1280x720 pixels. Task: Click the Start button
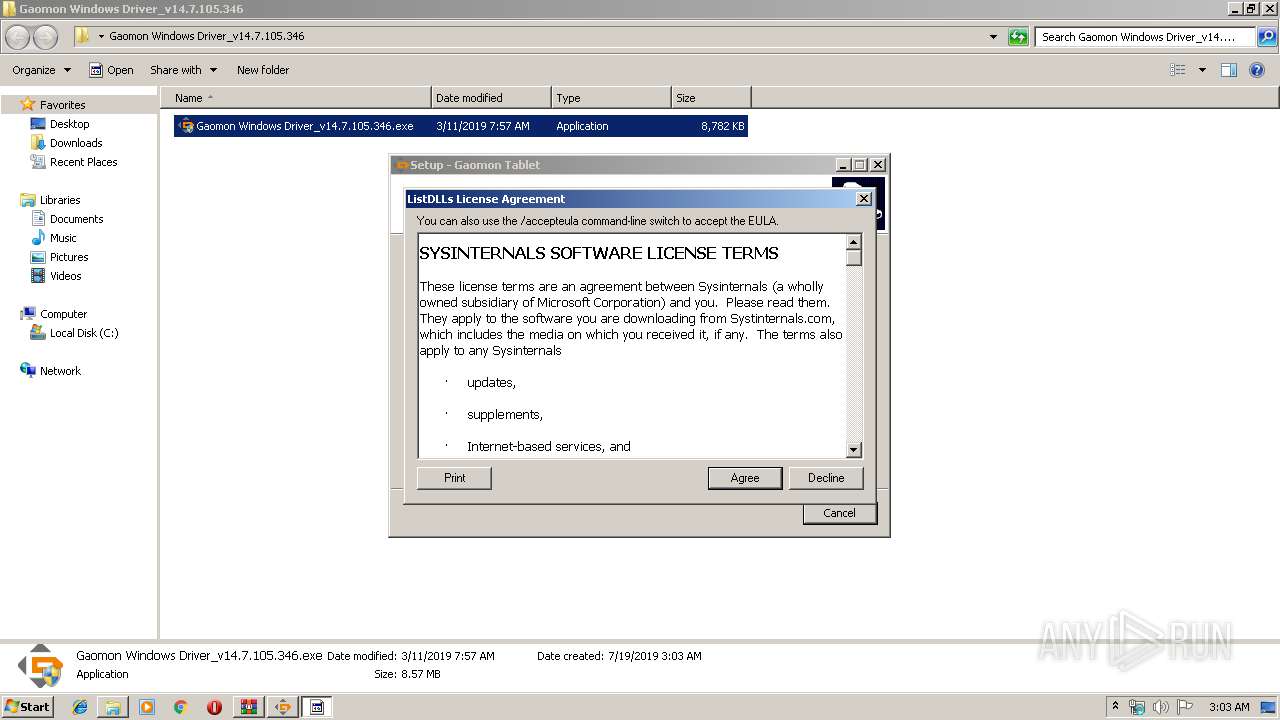pyautogui.click(x=27, y=706)
